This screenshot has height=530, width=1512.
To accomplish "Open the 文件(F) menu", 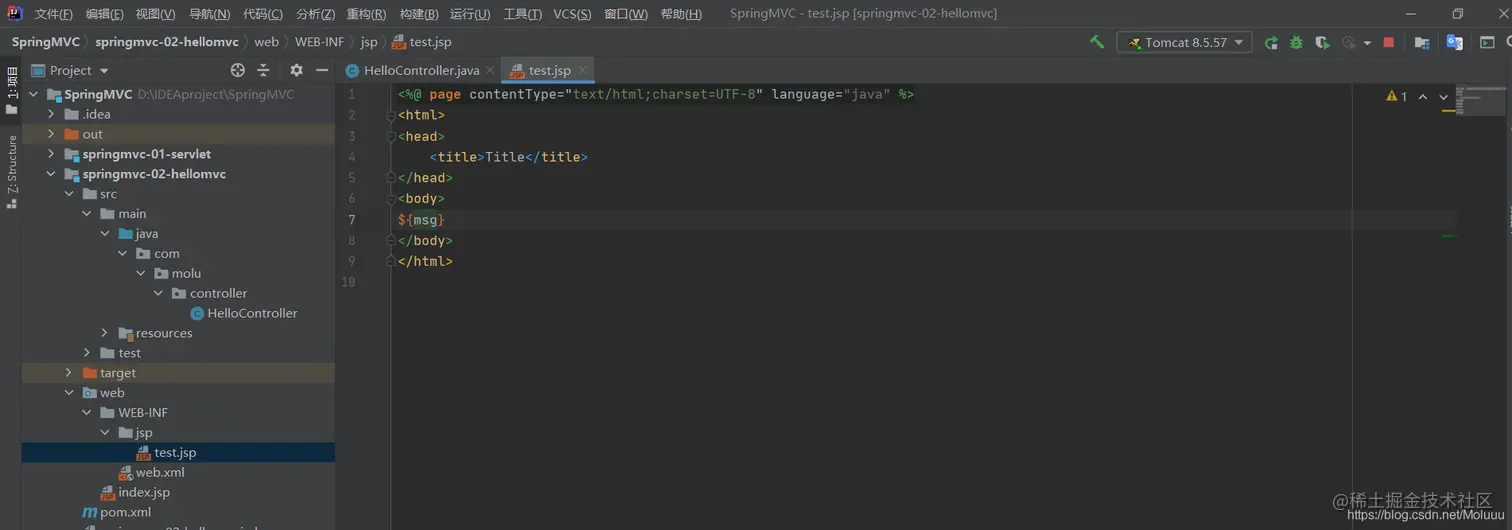I will tap(53, 14).
